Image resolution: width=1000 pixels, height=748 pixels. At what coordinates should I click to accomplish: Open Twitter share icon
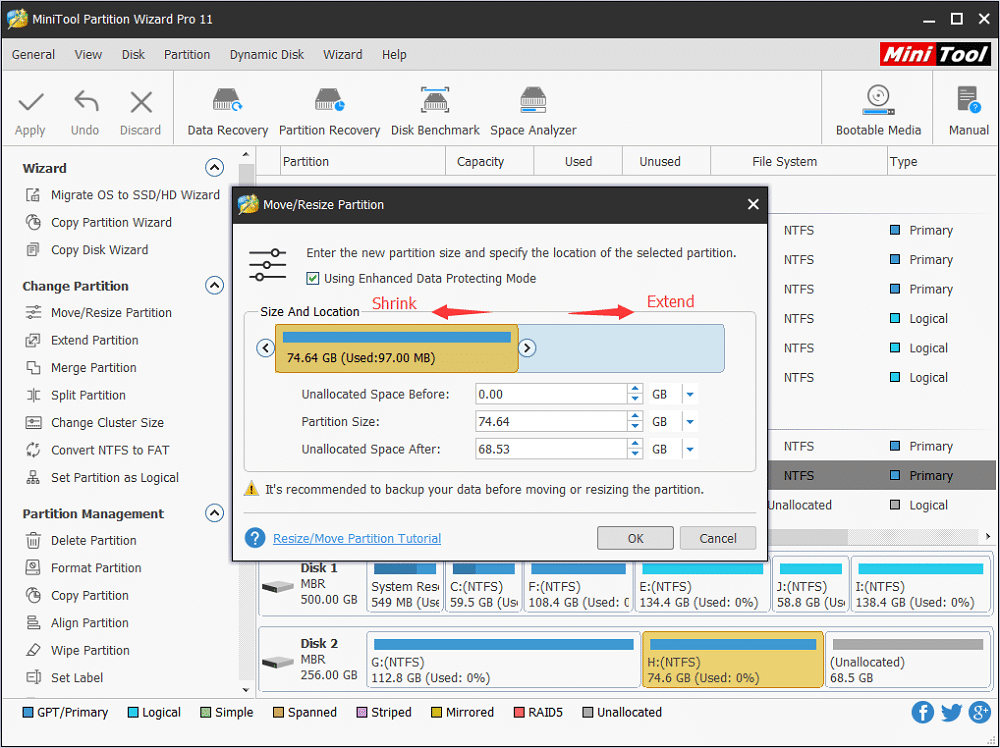(951, 712)
